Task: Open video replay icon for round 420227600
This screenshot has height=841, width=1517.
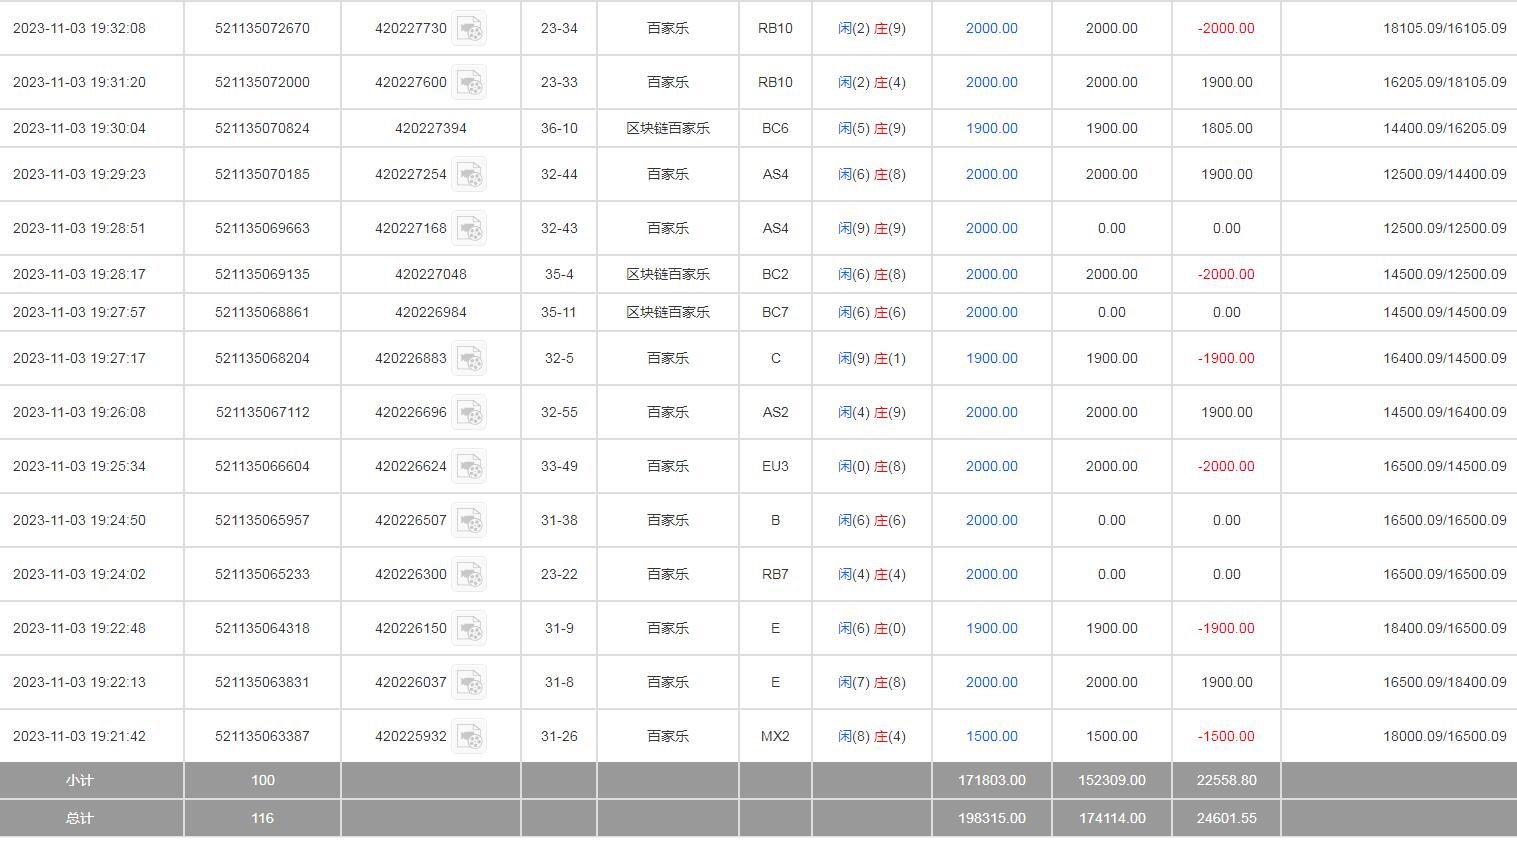Action: tap(469, 83)
